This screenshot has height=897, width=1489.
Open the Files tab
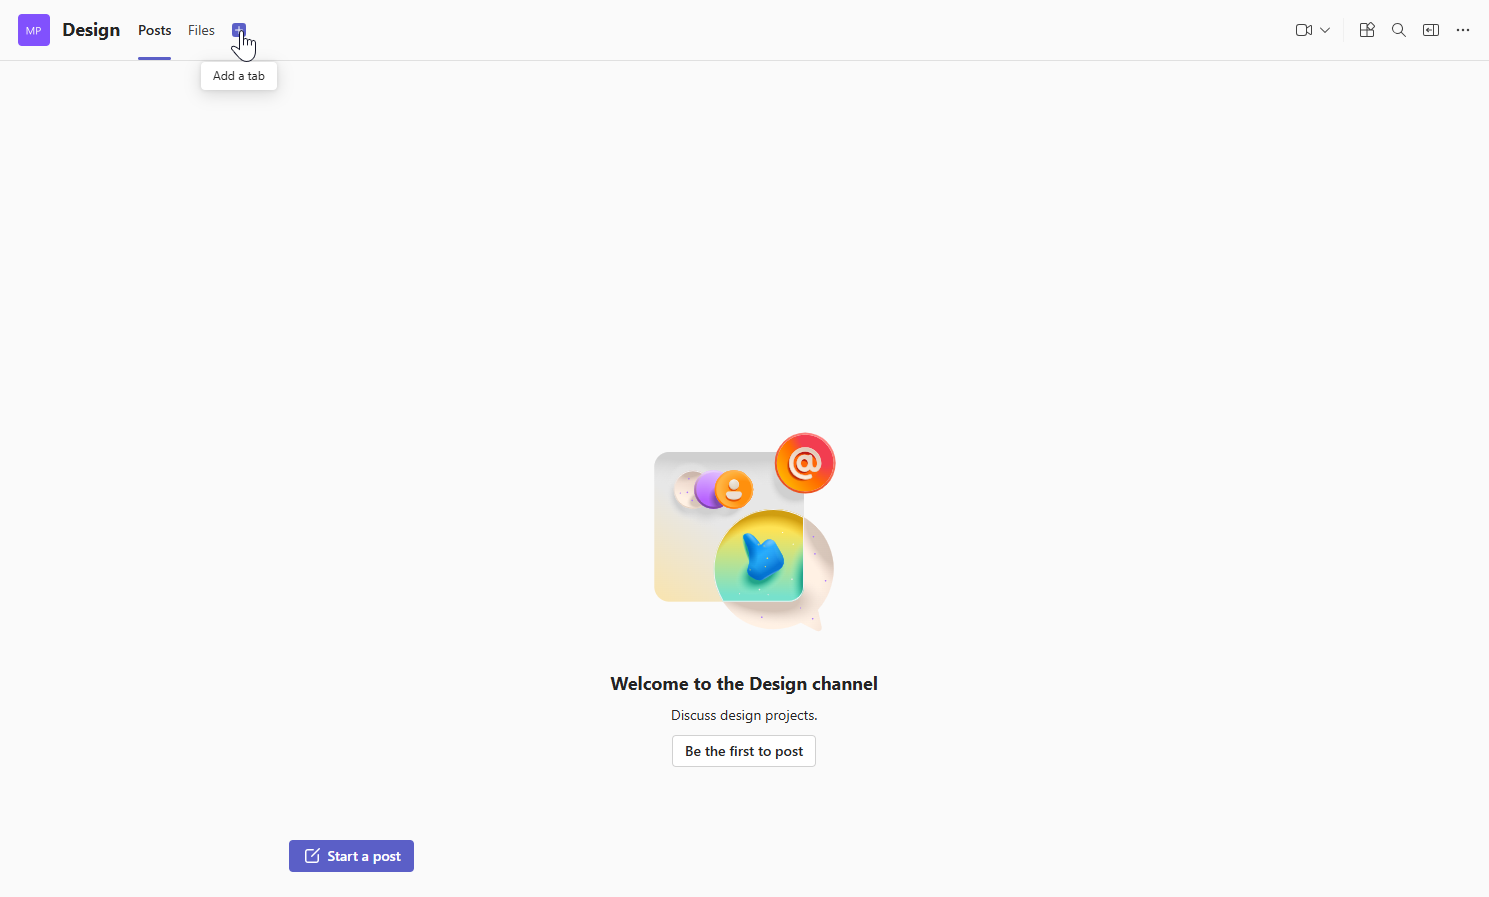point(201,30)
